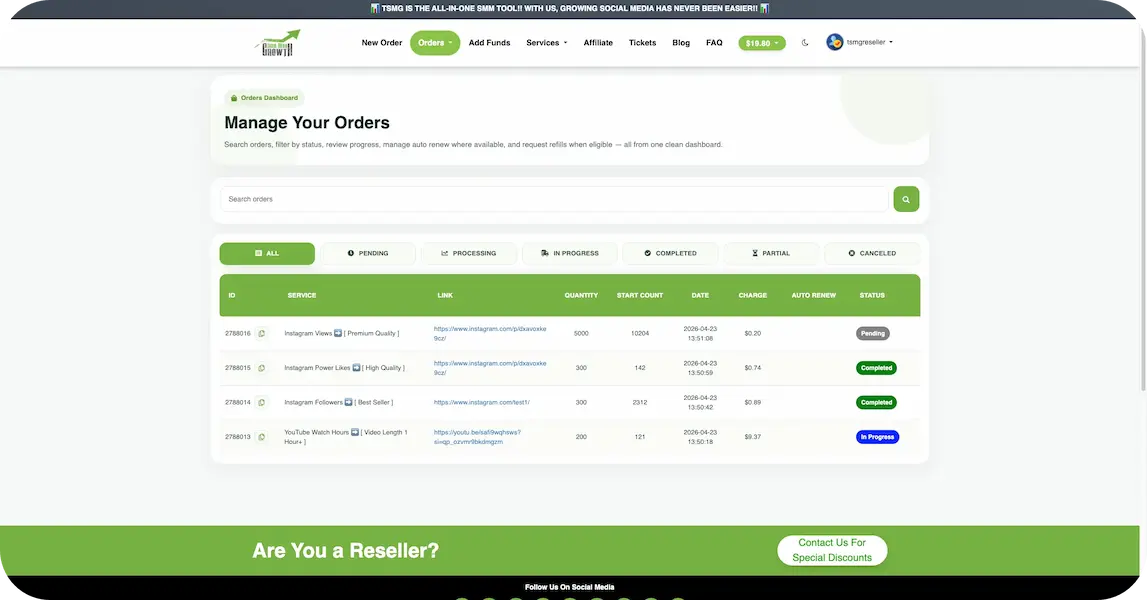The width and height of the screenshot is (1147, 600).
Task: Filter orders by Partial status
Action: (771, 253)
